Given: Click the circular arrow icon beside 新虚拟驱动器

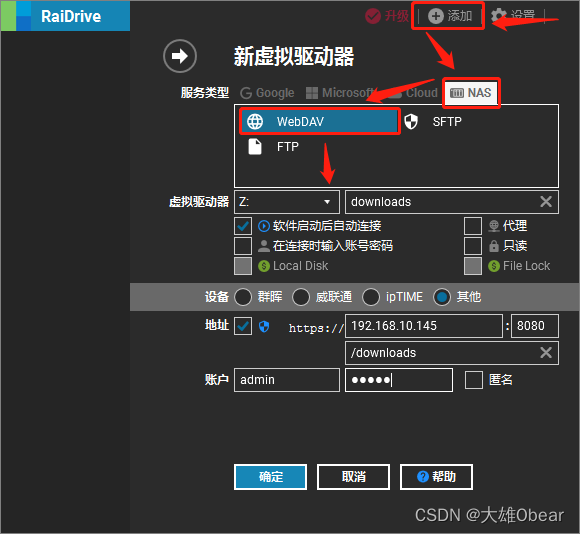Looking at the screenshot, I should coord(180,56).
